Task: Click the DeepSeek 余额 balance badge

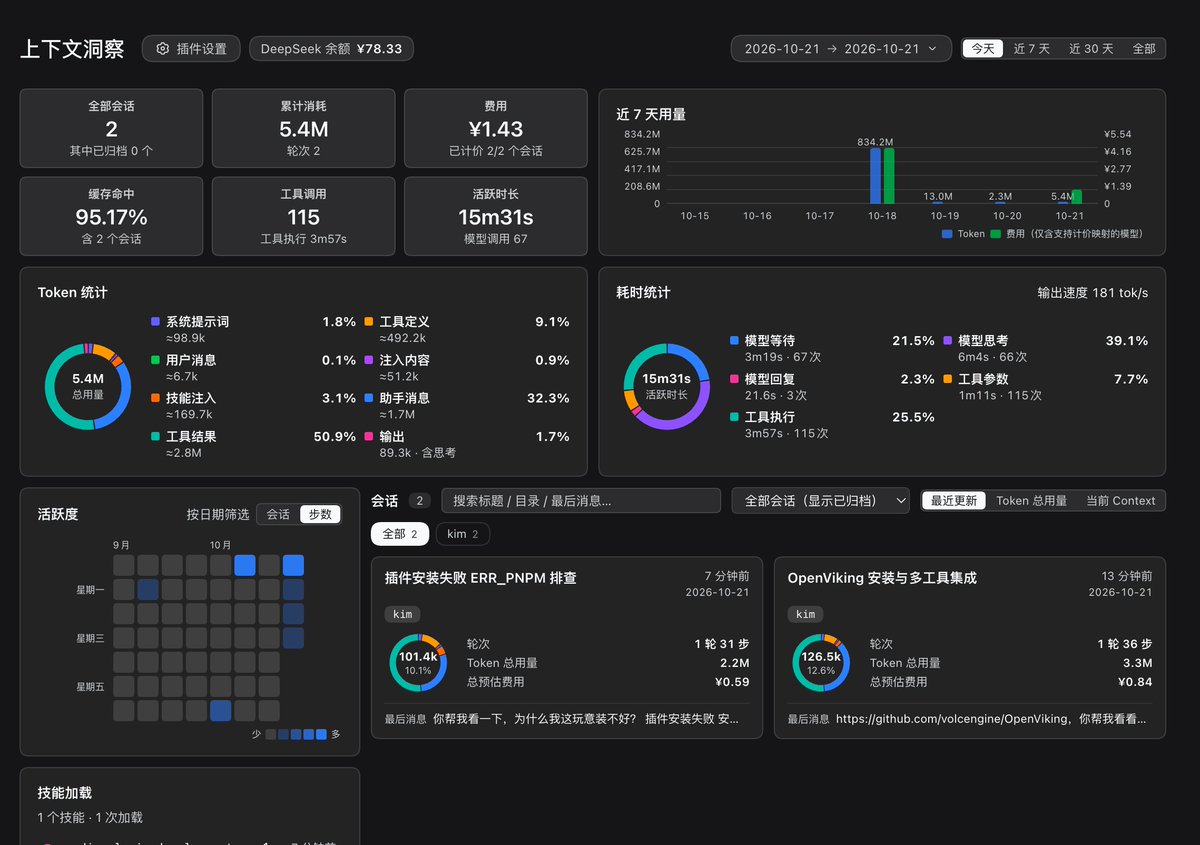Action: point(331,49)
